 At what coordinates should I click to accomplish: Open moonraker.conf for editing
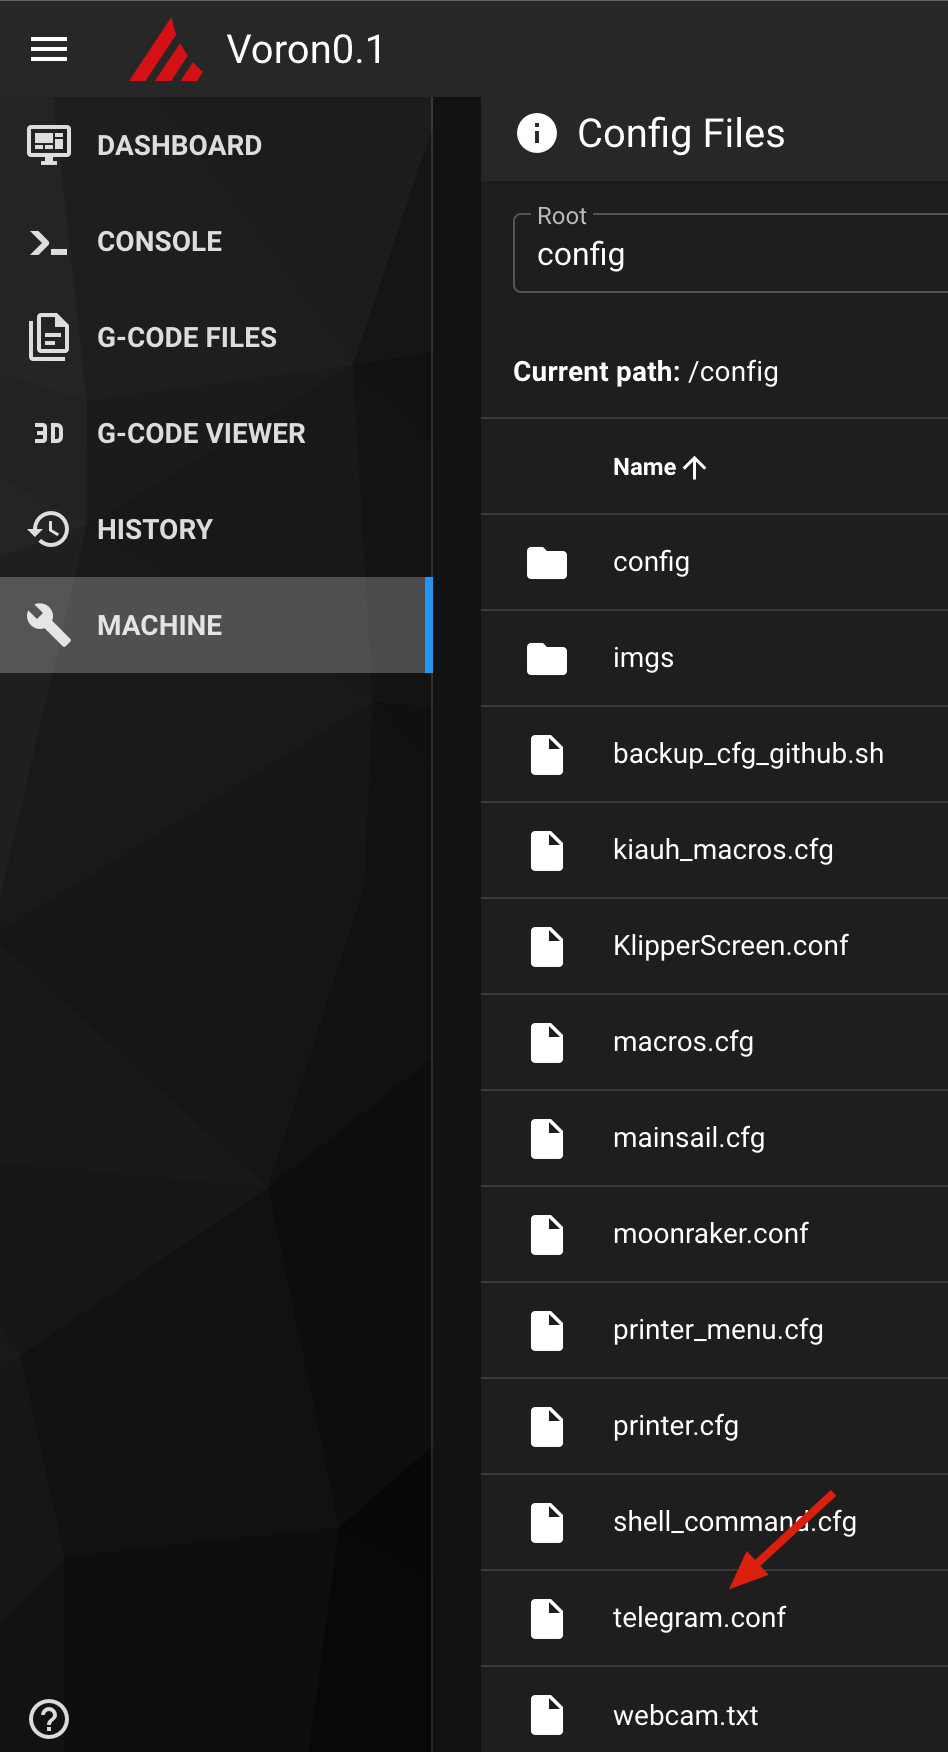(710, 1234)
